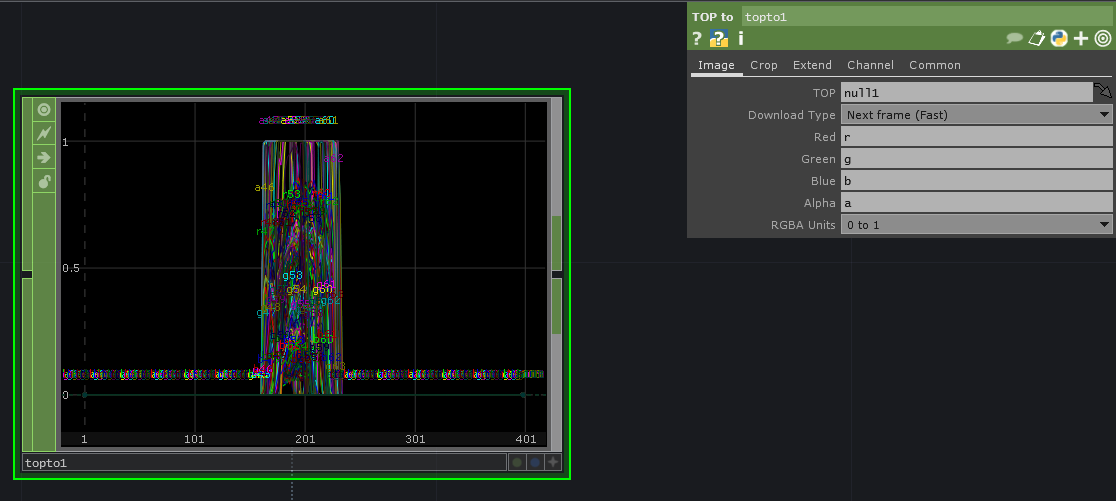Click the target icon in parameter header
Screen dimensions: 1116x501
pyautogui.click(x=1103, y=39)
